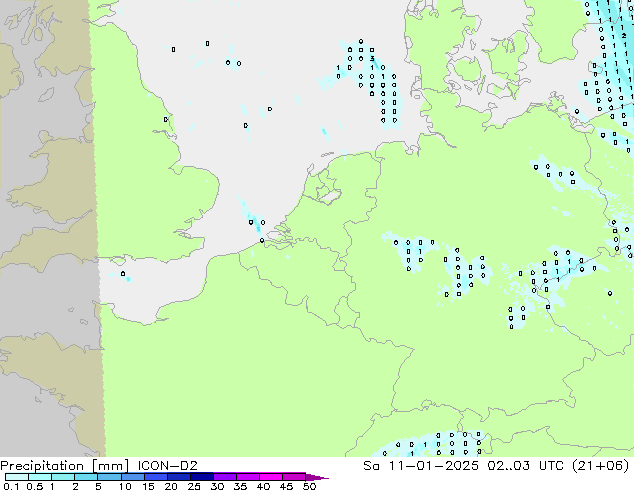The width and height of the screenshot is (634, 490).
Task: Select the 2–5 mm legend swatch
Action: (86, 477)
